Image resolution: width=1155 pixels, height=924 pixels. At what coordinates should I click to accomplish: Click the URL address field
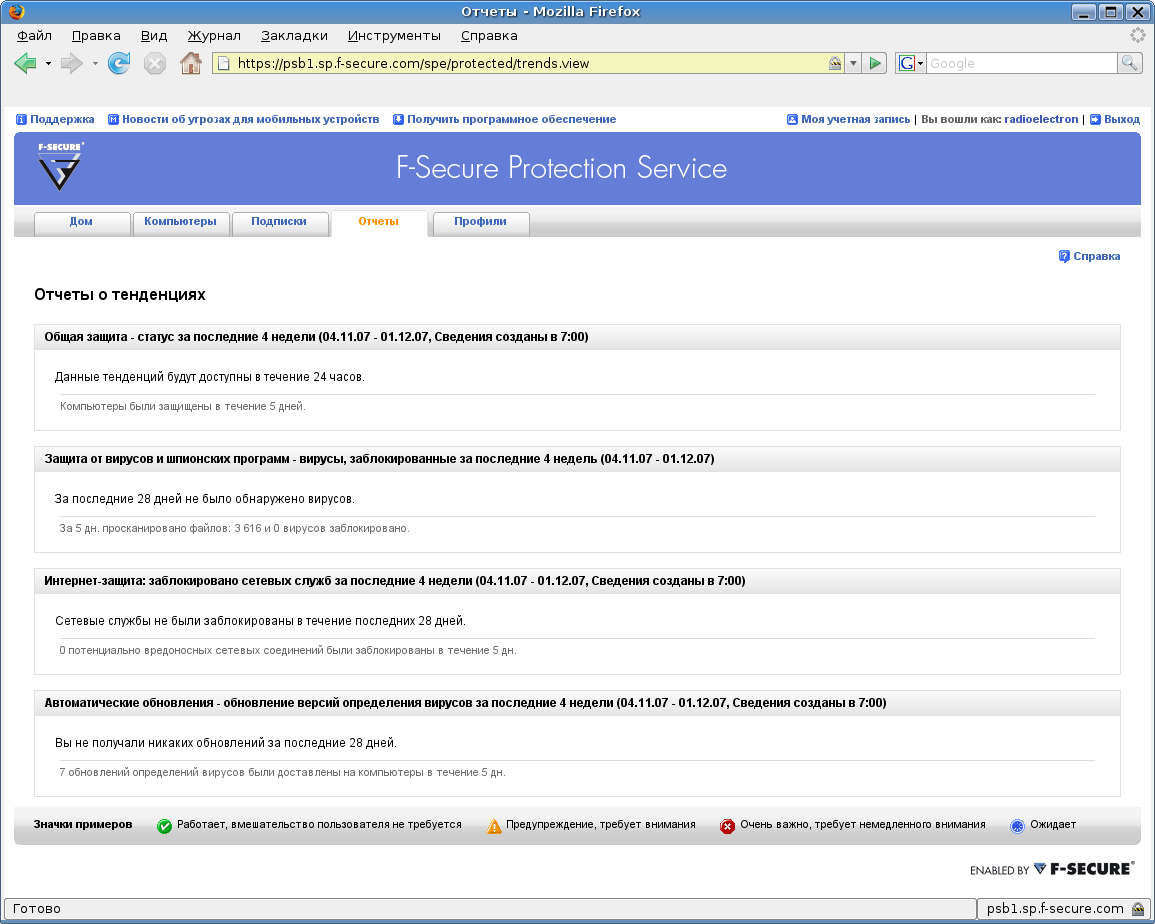(529, 63)
